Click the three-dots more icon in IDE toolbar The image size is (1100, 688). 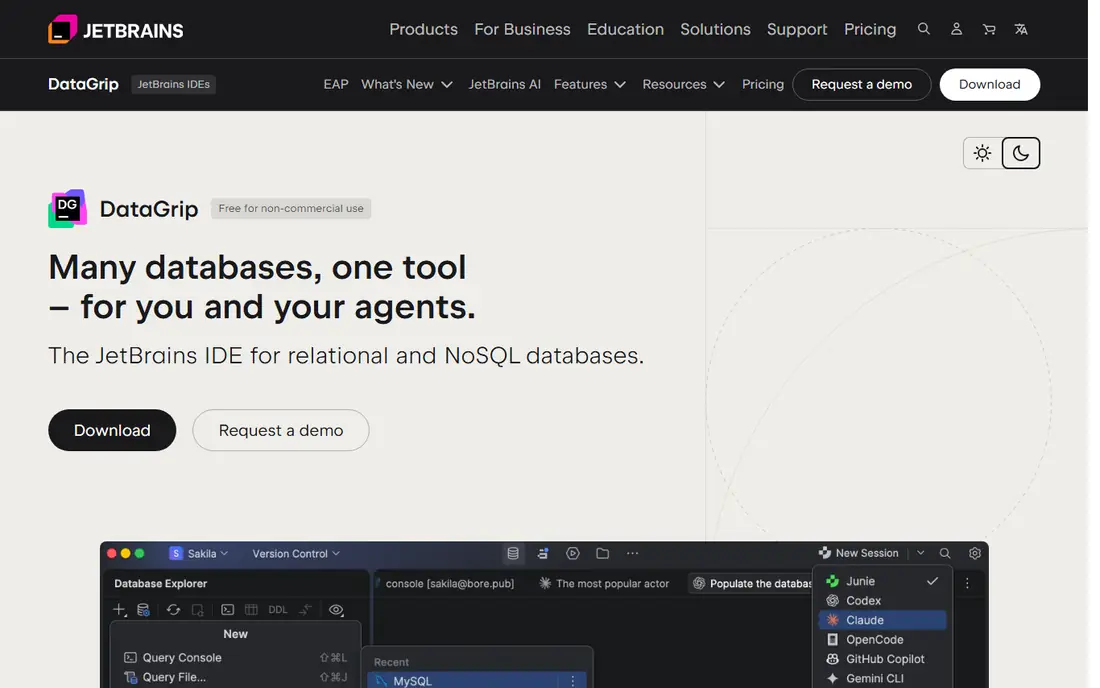(632, 553)
